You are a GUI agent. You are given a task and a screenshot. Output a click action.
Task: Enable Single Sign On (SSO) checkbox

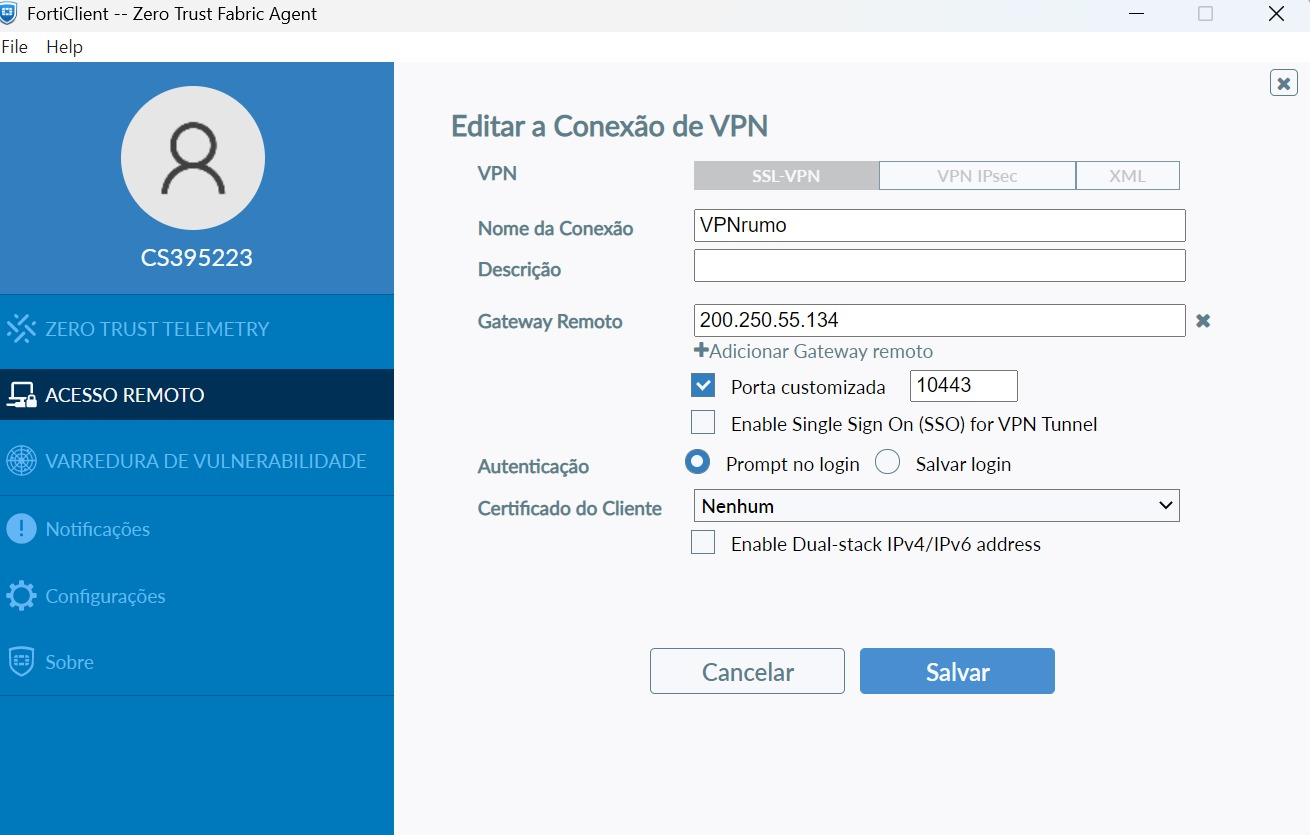[703, 423]
